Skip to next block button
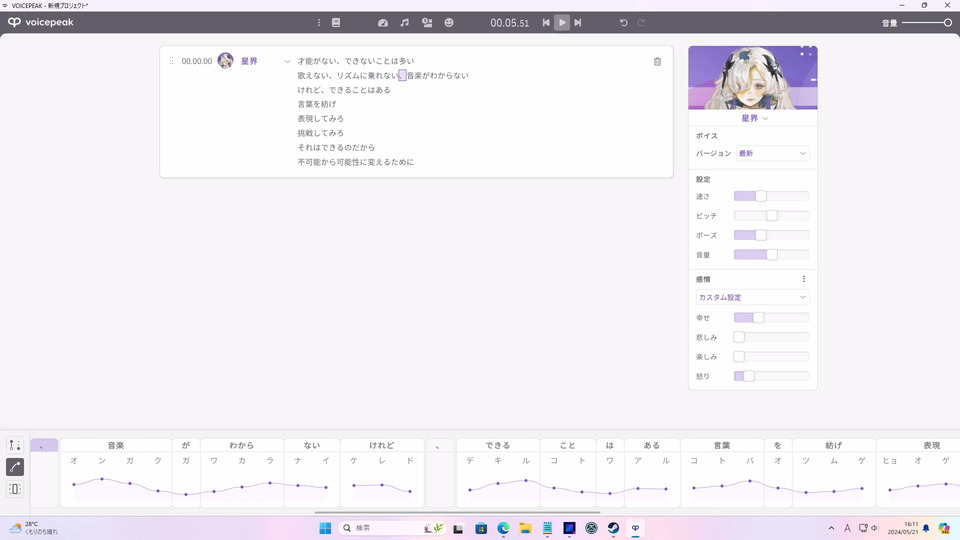The image size is (960, 540). [x=578, y=23]
